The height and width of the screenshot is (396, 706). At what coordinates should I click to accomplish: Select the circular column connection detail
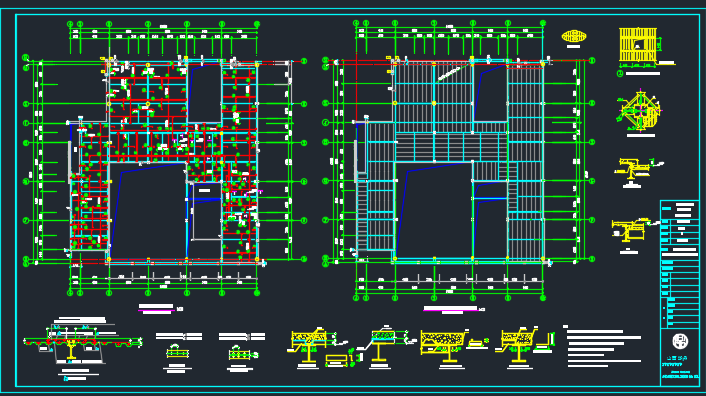point(640,111)
